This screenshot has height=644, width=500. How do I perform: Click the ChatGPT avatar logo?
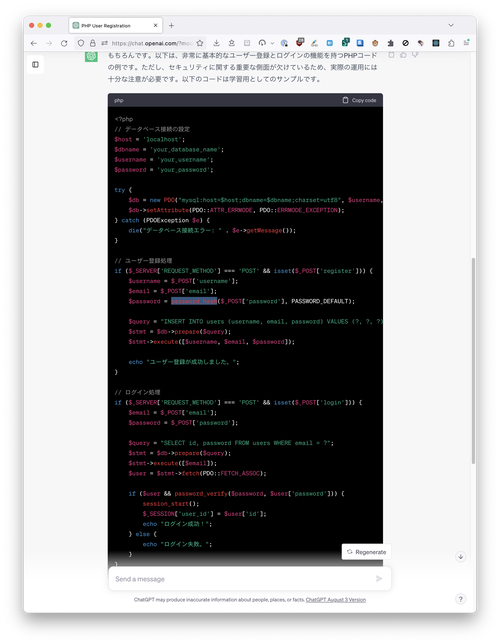[x=91, y=56]
